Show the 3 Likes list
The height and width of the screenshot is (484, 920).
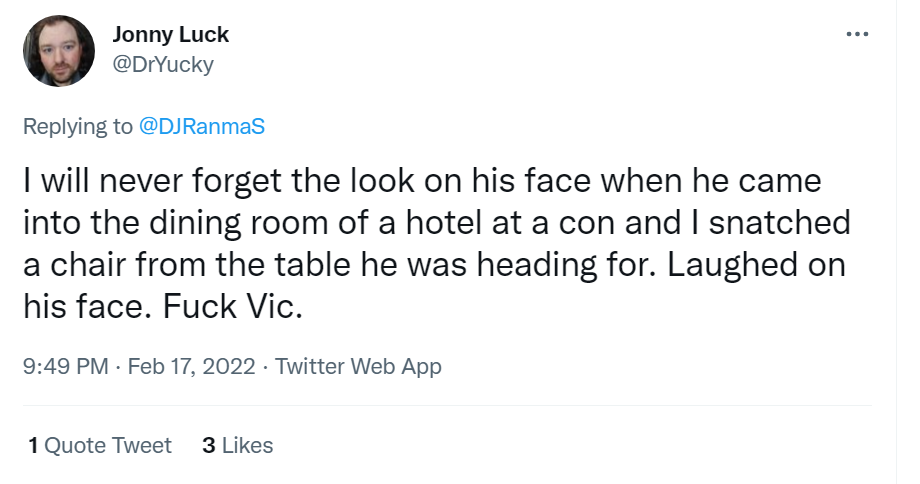tap(238, 445)
